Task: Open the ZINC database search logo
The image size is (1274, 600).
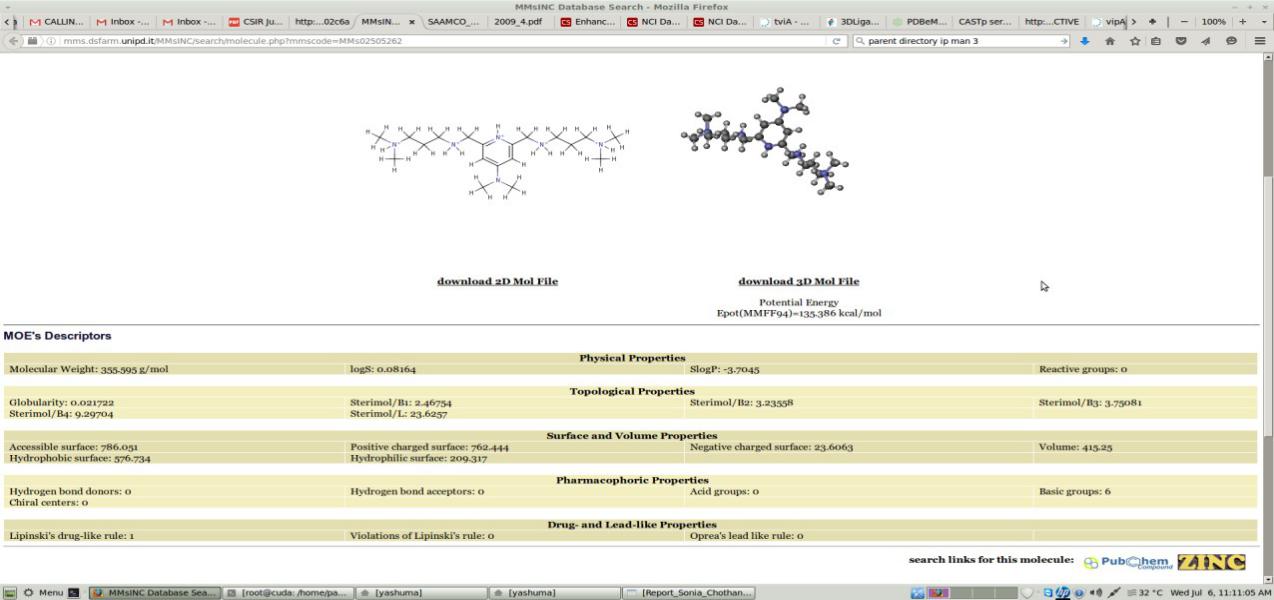Action: coord(1211,562)
